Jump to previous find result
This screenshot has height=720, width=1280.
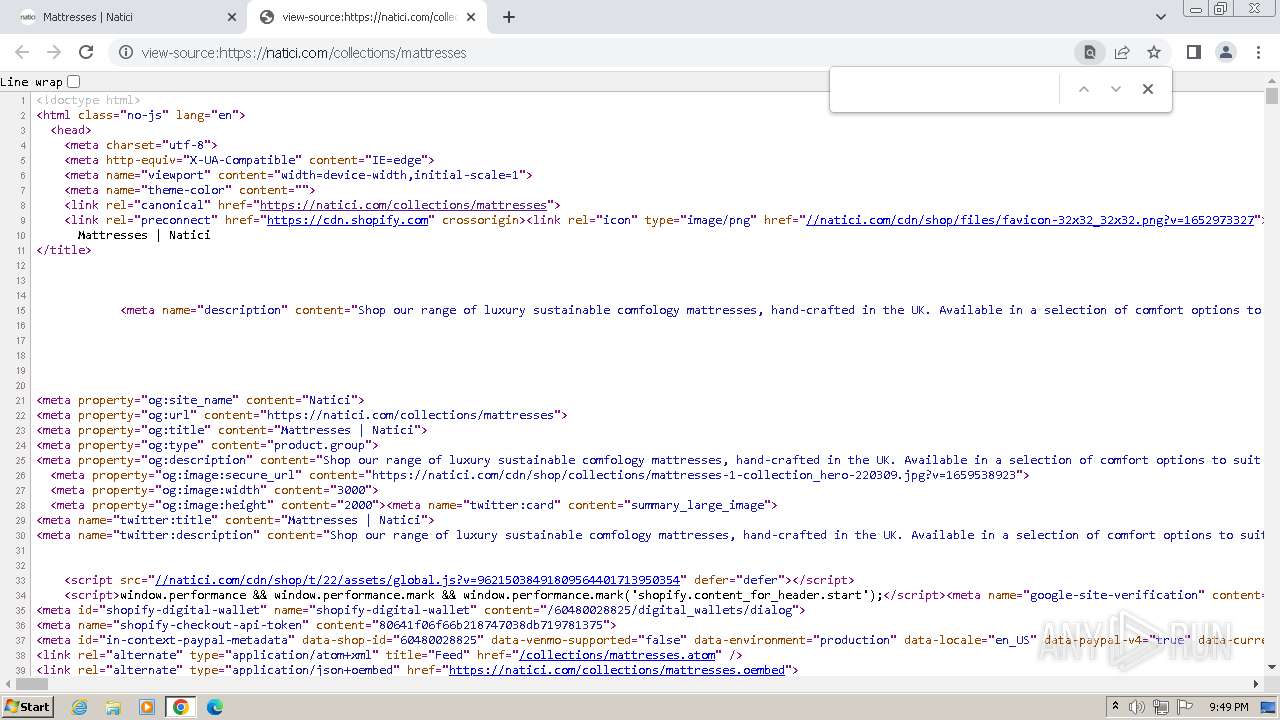coord(1083,89)
